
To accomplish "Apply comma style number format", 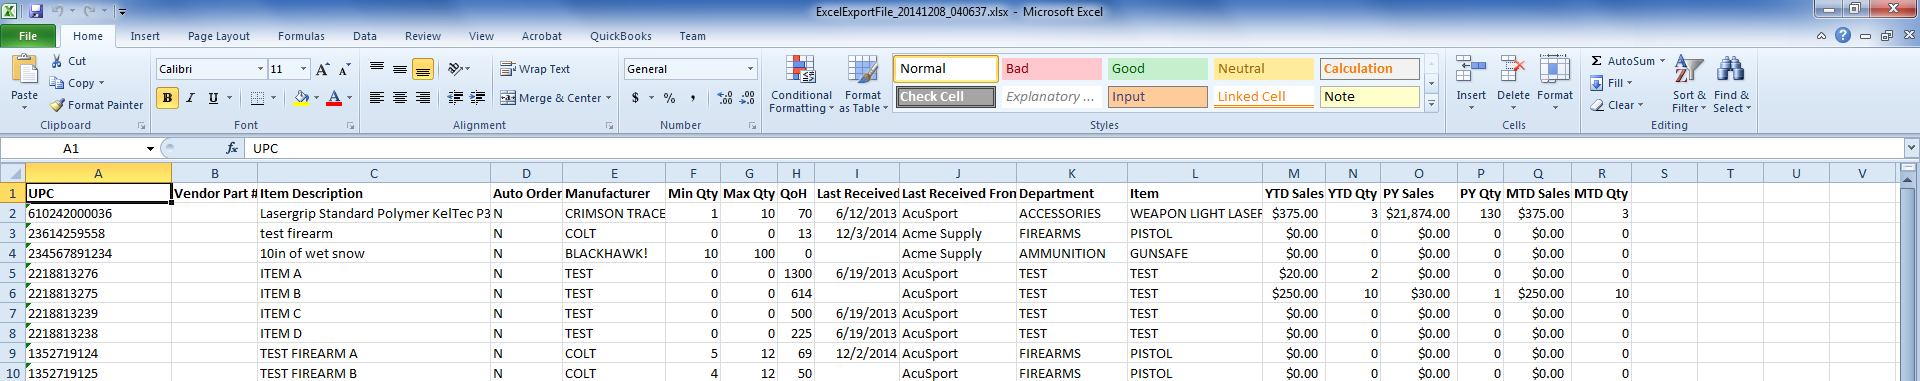I will point(692,98).
